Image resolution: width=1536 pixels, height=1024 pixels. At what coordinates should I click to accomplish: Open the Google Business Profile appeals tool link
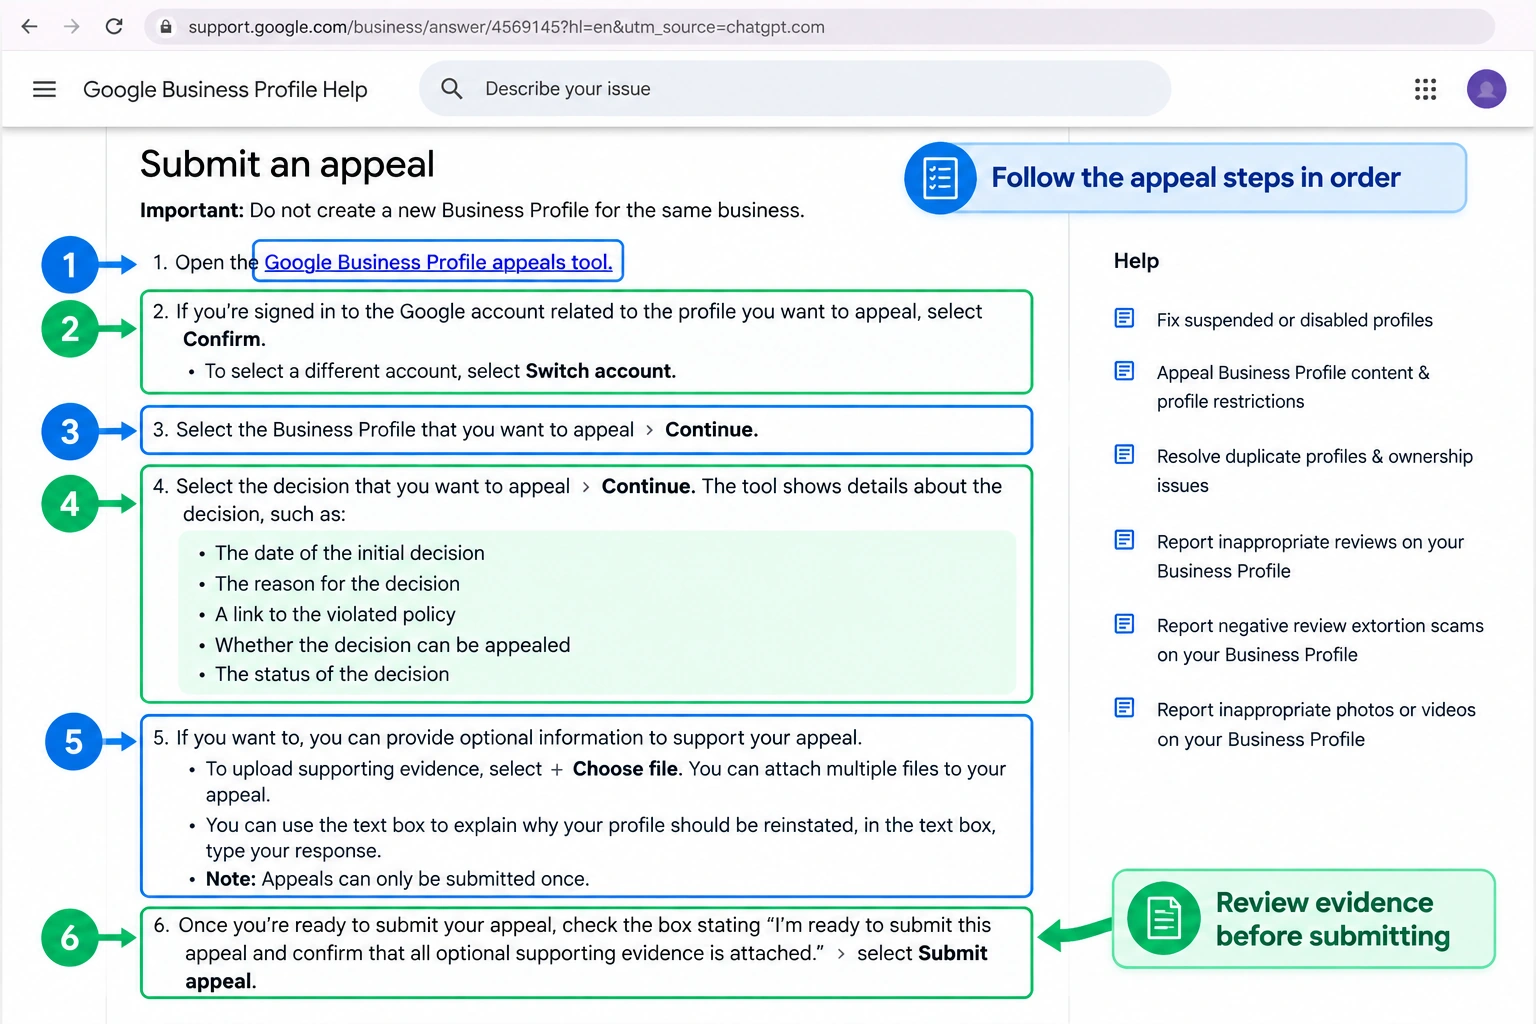click(x=438, y=262)
